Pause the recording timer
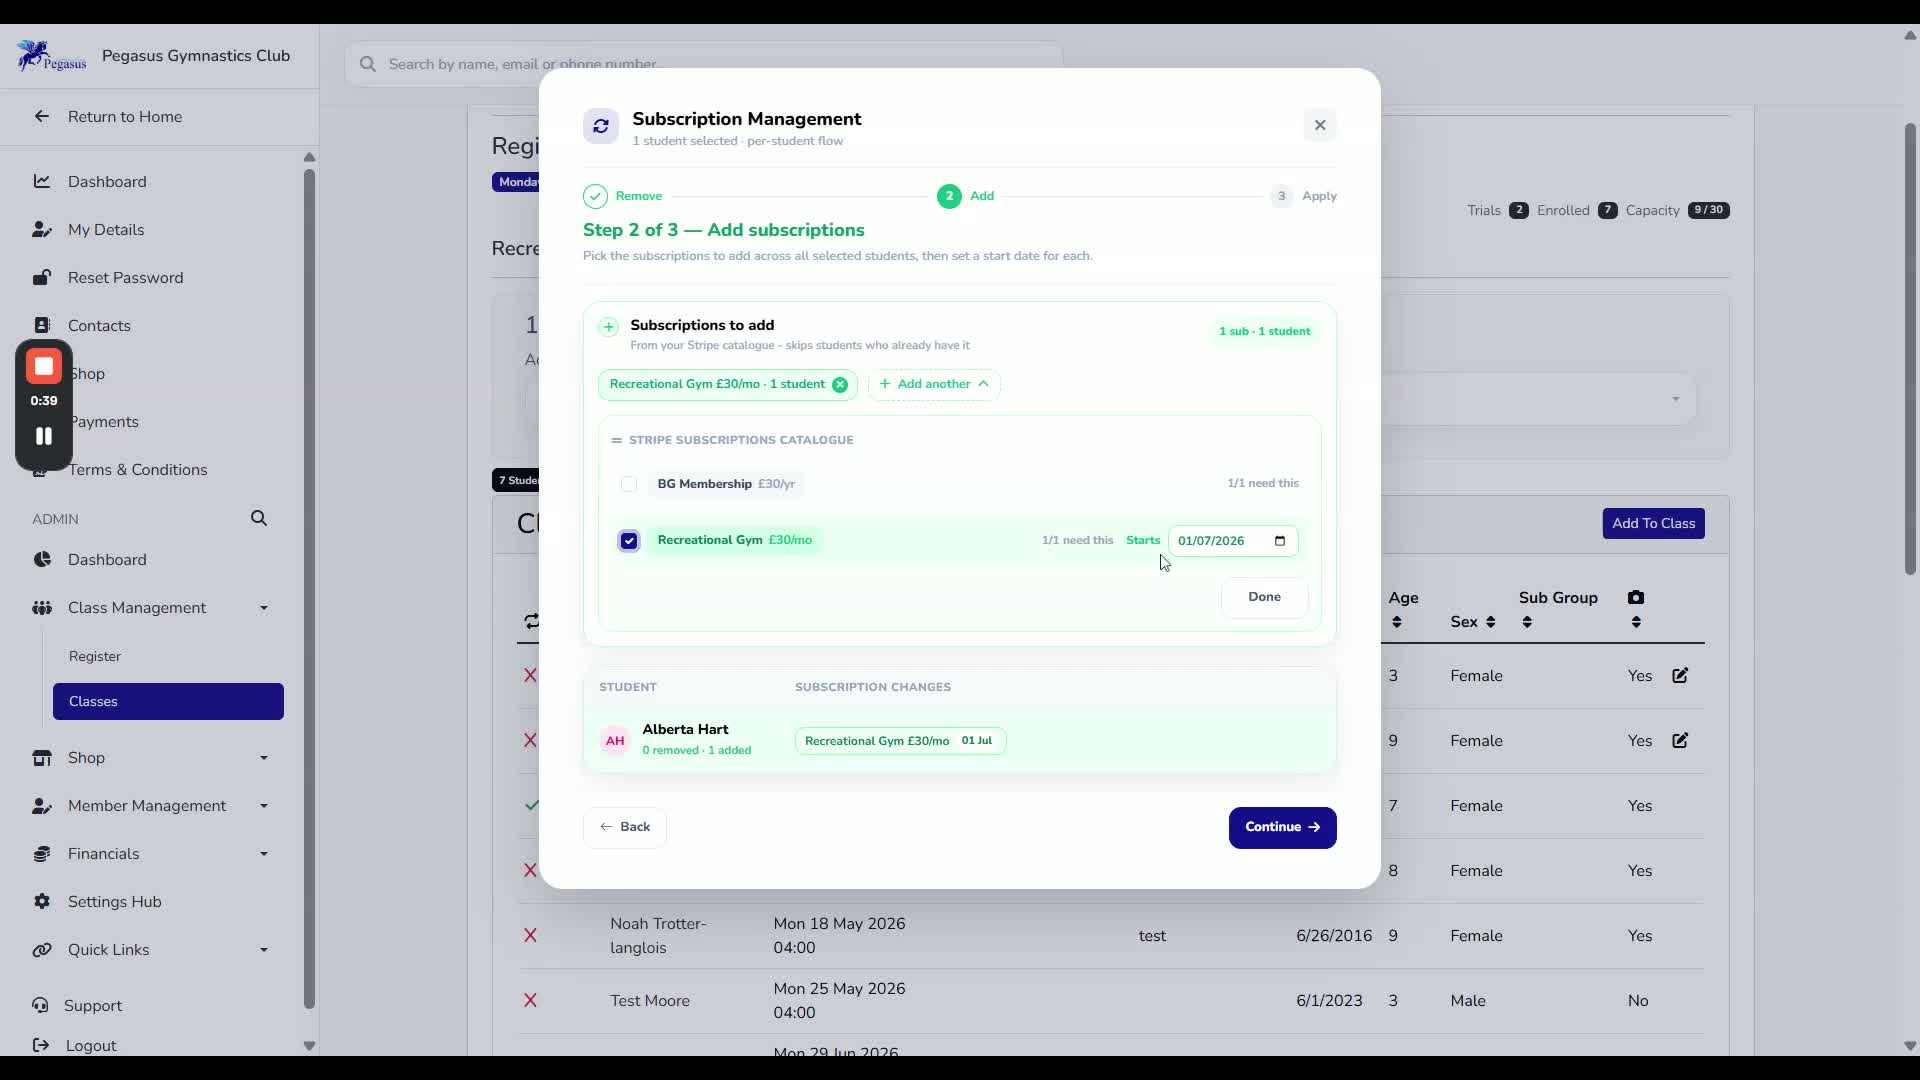Image resolution: width=1920 pixels, height=1080 pixels. point(44,436)
